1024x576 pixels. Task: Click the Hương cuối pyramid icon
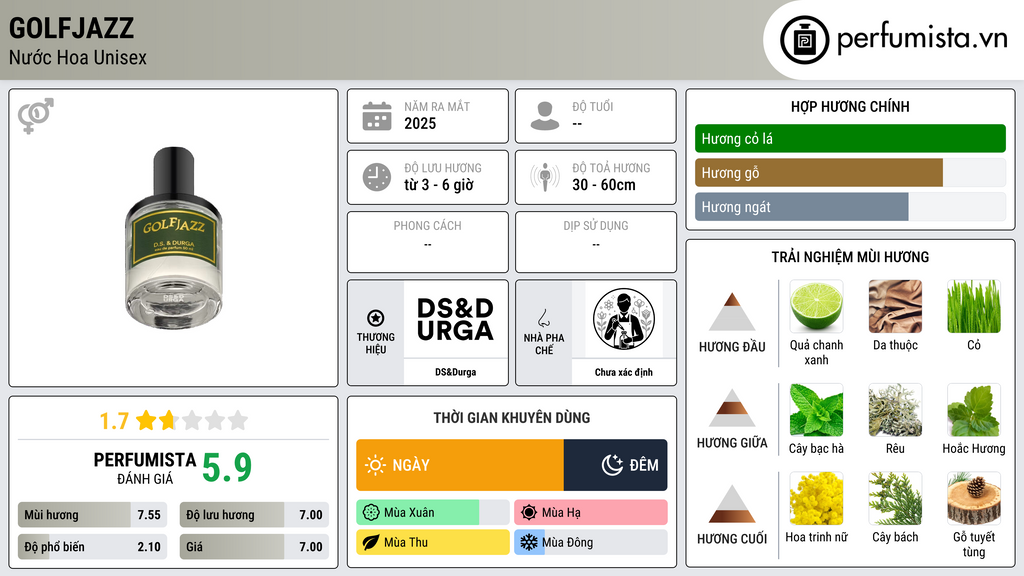[x=732, y=504]
